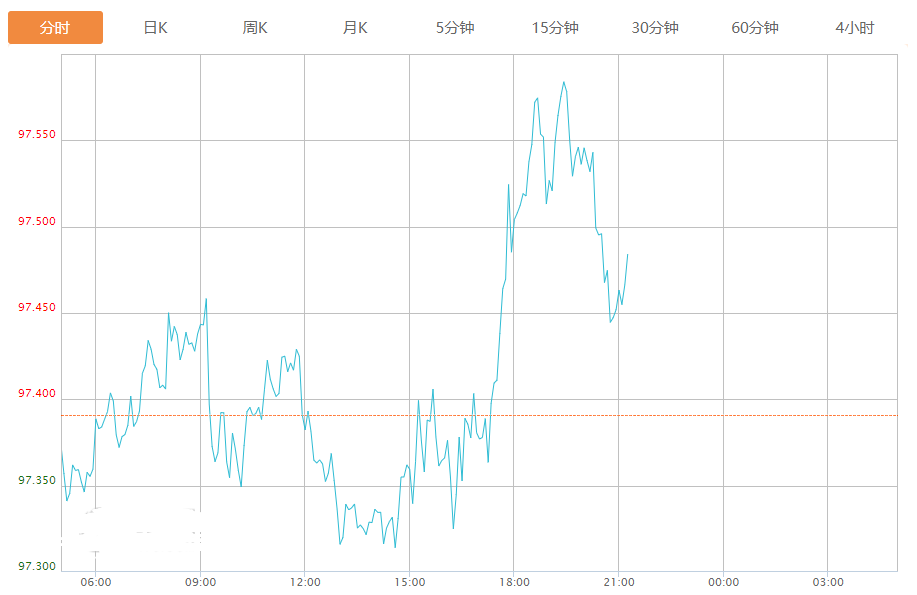The image size is (917, 595).
Task: Select the 分时 tab
Action: click(55, 28)
